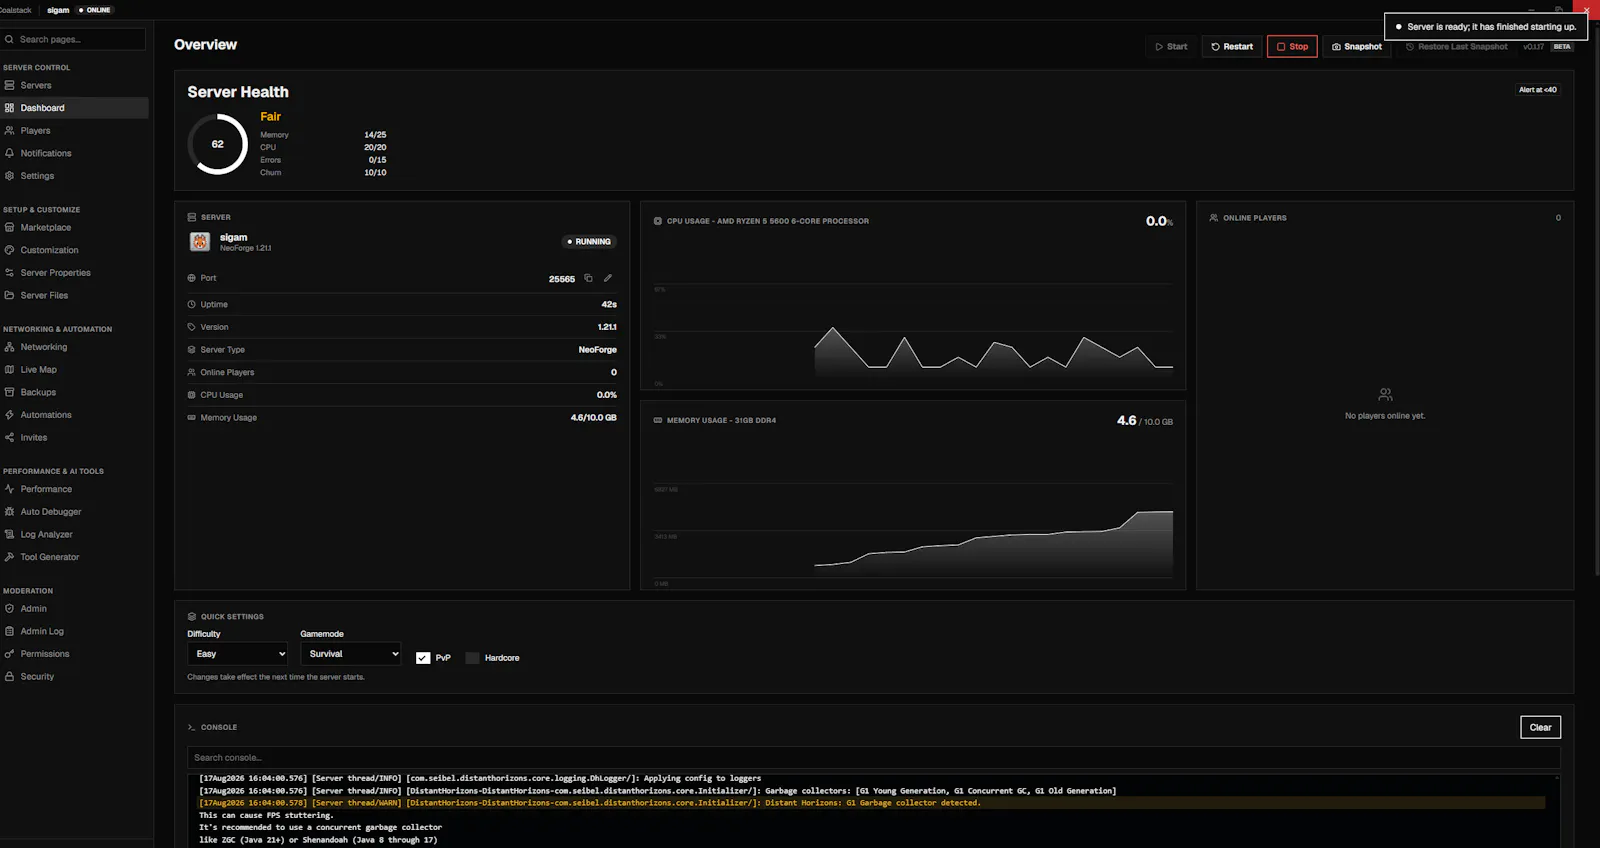This screenshot has width=1600, height=848.
Task: Clear the console output
Action: point(1540,727)
